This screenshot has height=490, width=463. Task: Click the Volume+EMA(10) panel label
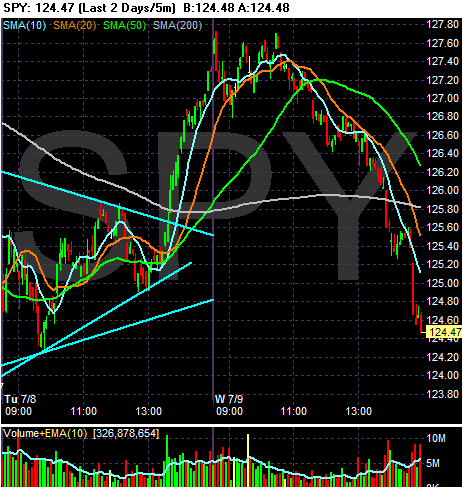(45, 433)
